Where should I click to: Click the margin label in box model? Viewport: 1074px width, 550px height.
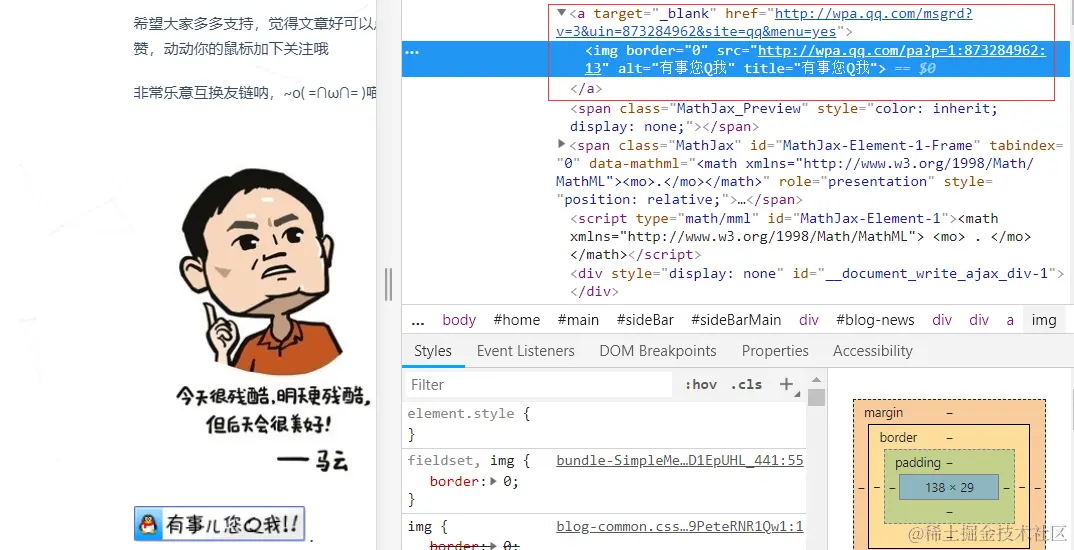pyautogui.click(x=883, y=412)
